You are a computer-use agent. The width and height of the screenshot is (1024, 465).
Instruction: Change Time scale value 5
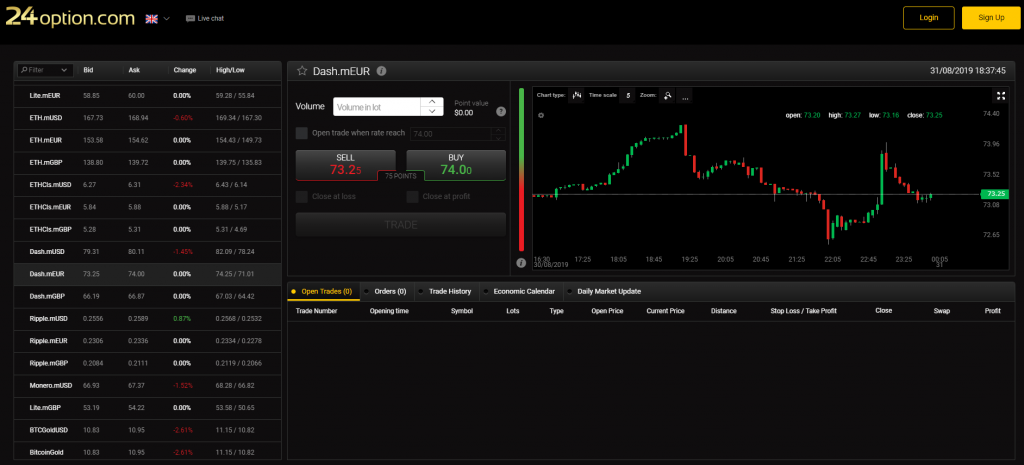pyautogui.click(x=627, y=95)
